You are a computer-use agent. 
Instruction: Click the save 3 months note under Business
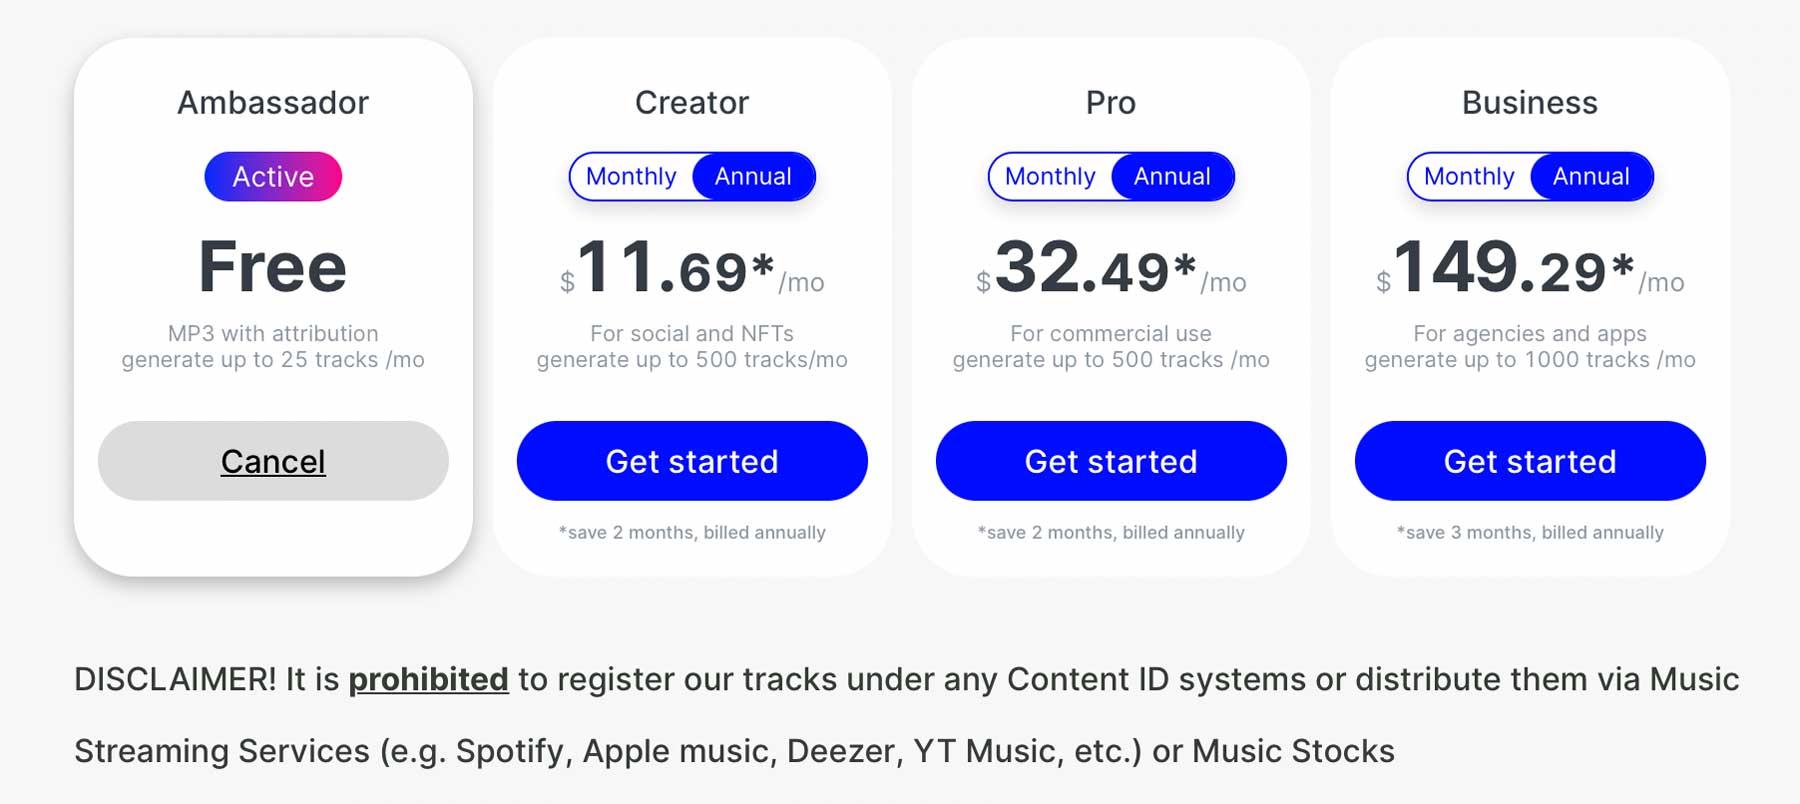(x=1529, y=533)
